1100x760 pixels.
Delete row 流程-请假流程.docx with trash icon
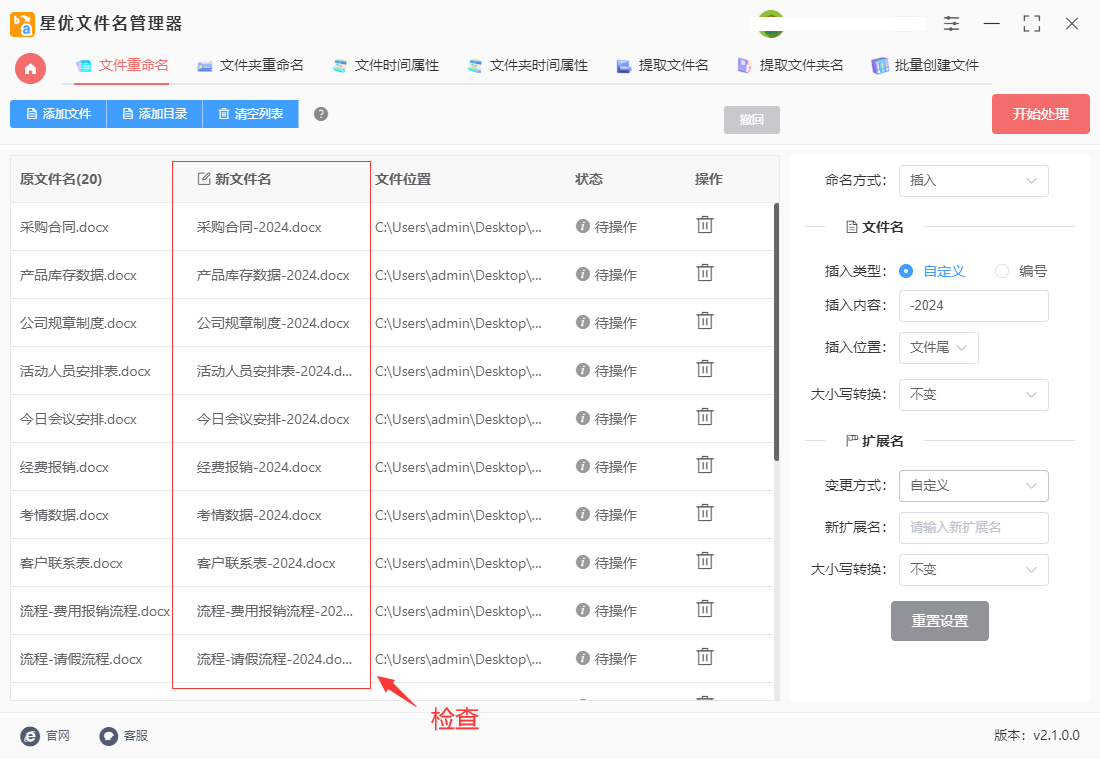704,658
